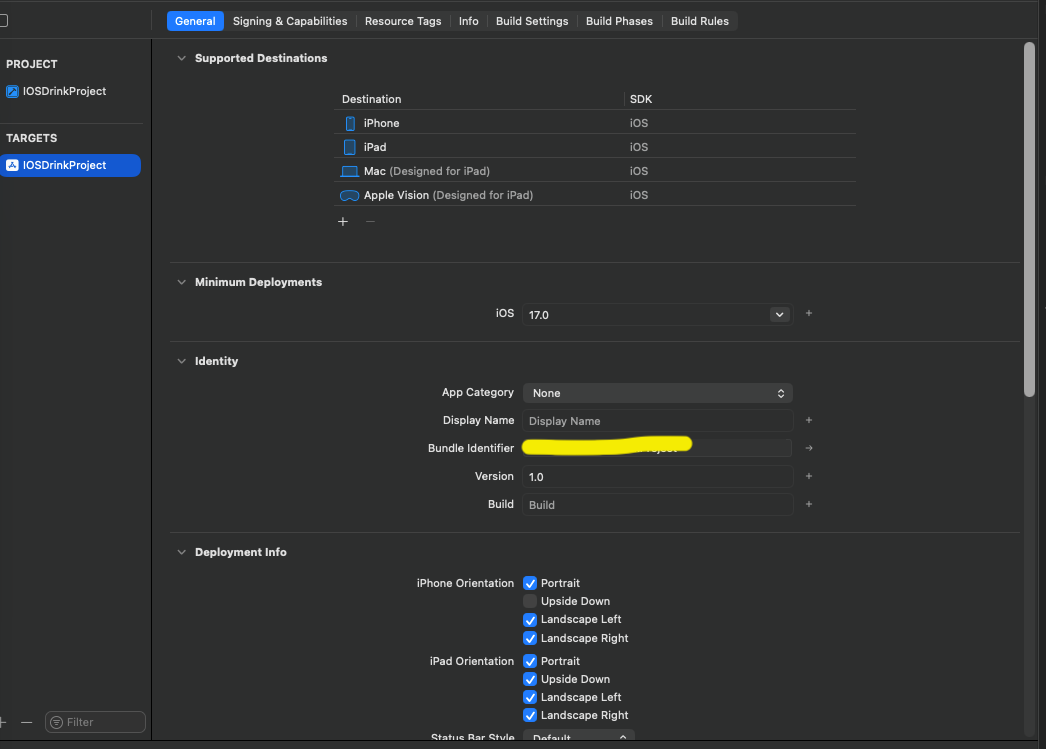The height and width of the screenshot is (749, 1046).
Task: Collapse the Supported Destinations section
Action: 181,58
